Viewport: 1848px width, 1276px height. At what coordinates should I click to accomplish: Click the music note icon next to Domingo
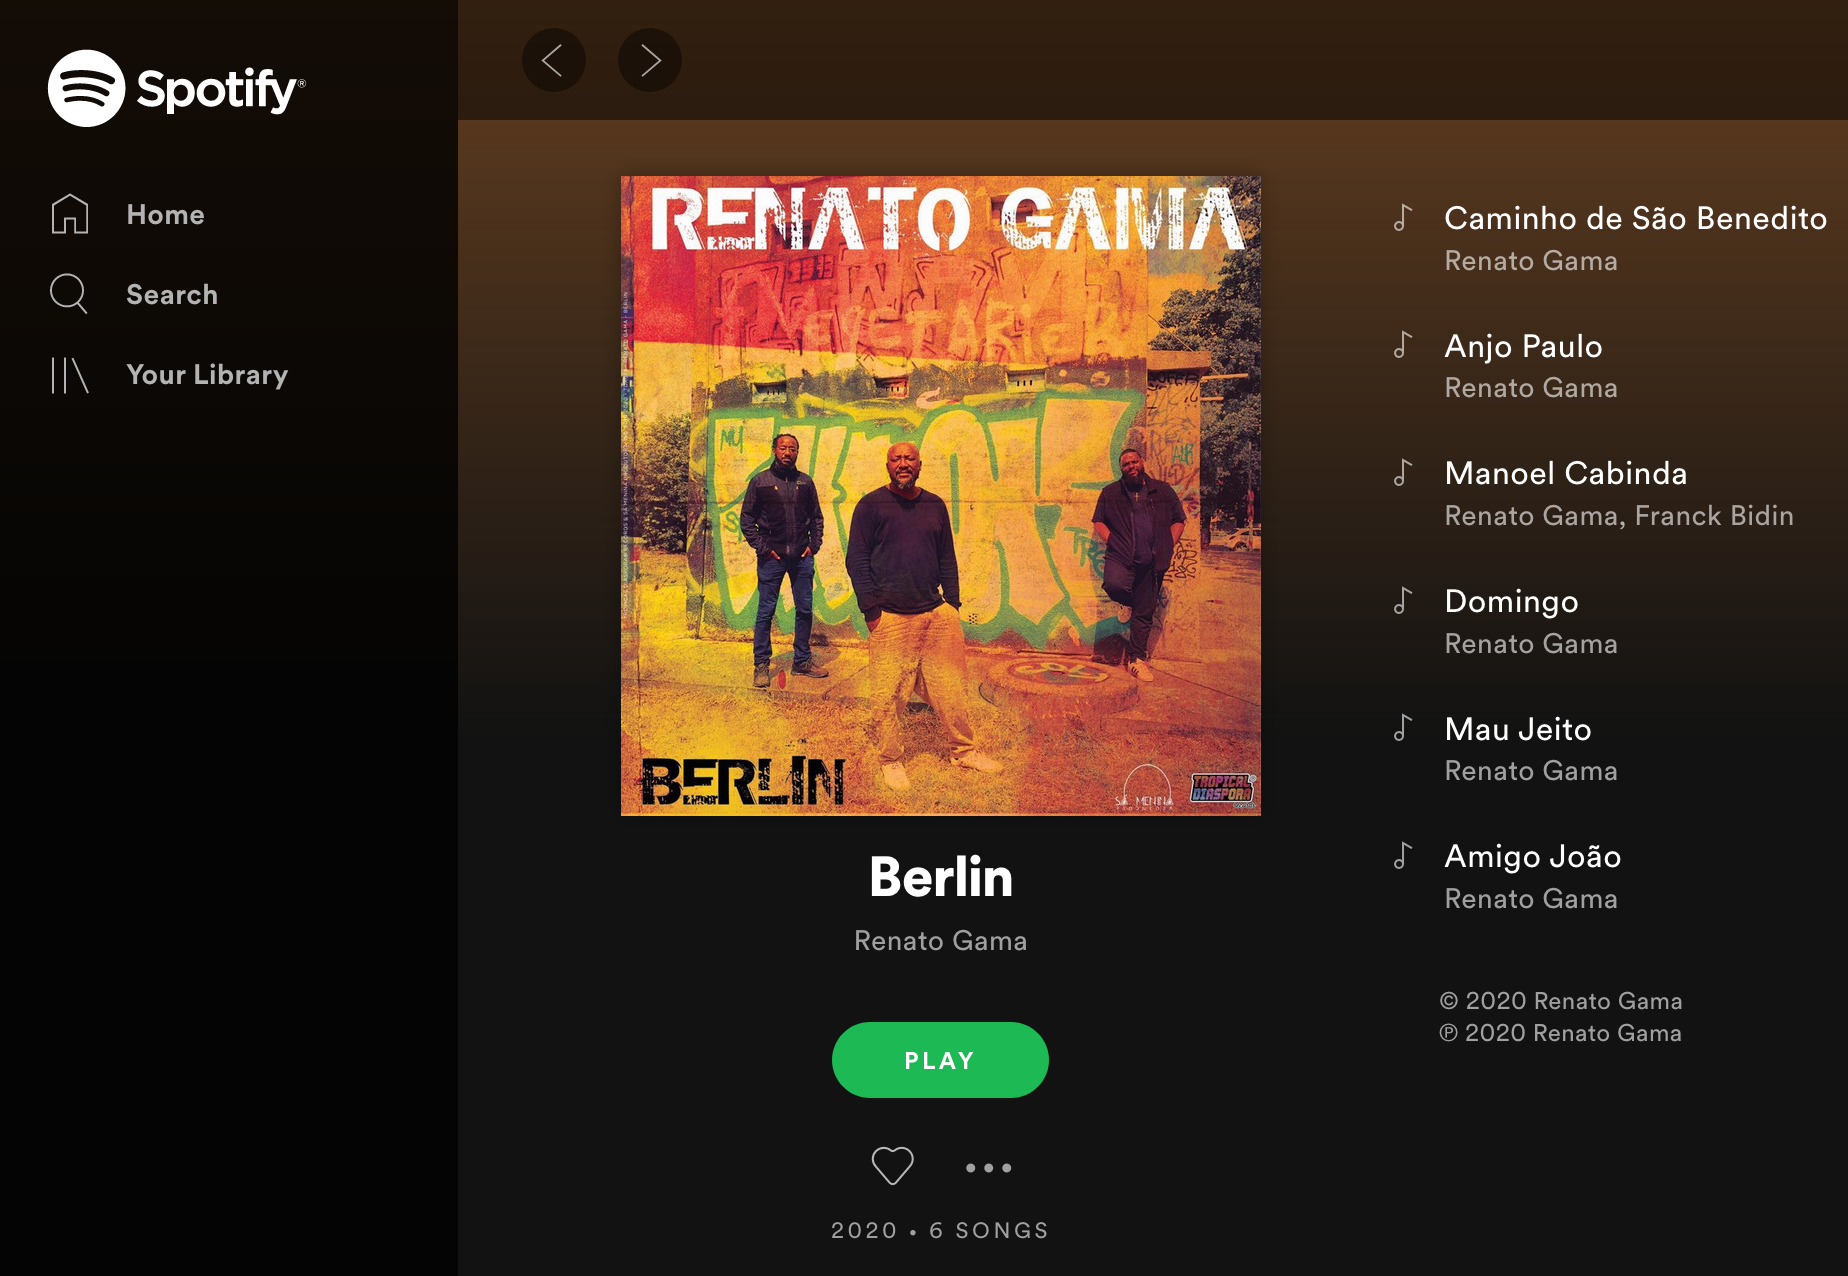1403,601
